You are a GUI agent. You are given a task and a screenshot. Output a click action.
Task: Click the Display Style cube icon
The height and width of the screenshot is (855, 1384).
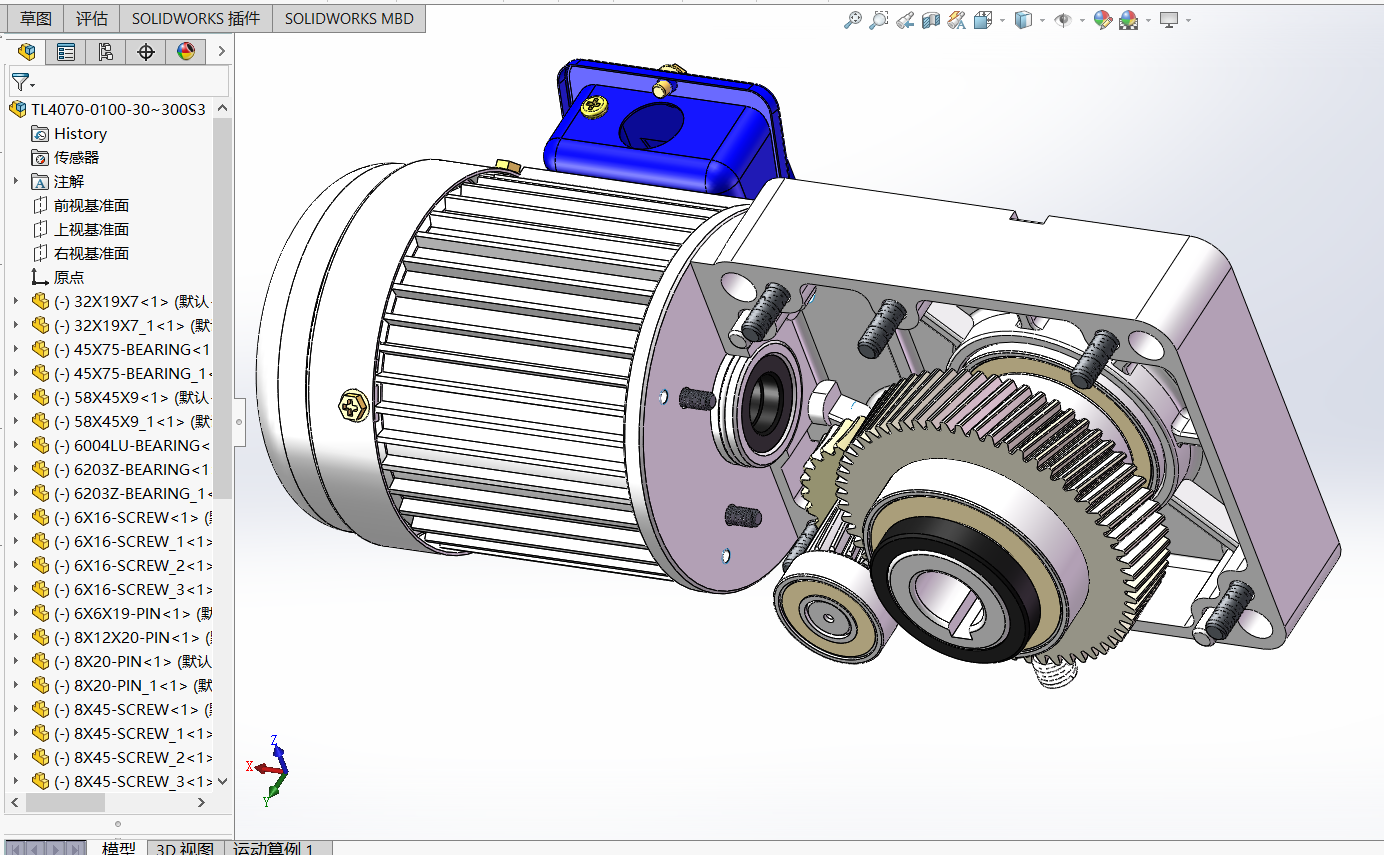tap(1023, 19)
